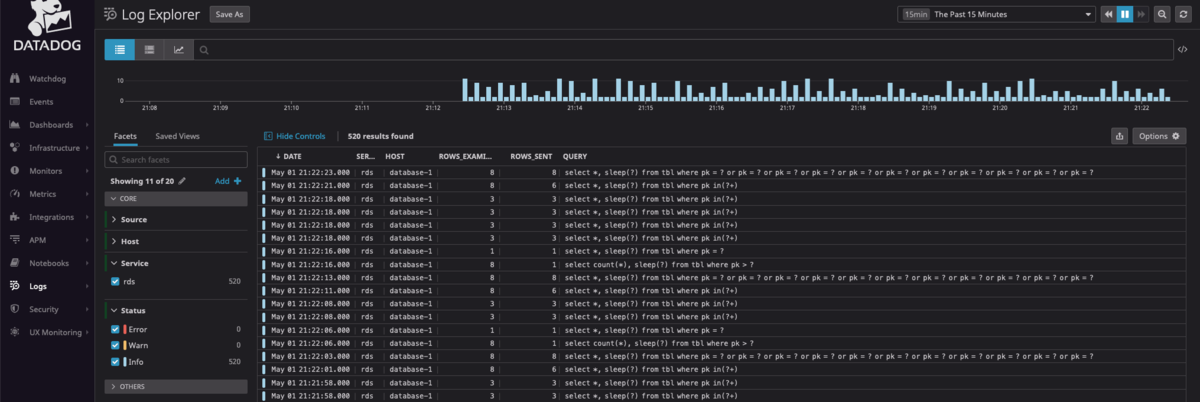
Task: Click 'Showing 11 of 20' text
Action: pyautogui.click(x=142, y=181)
